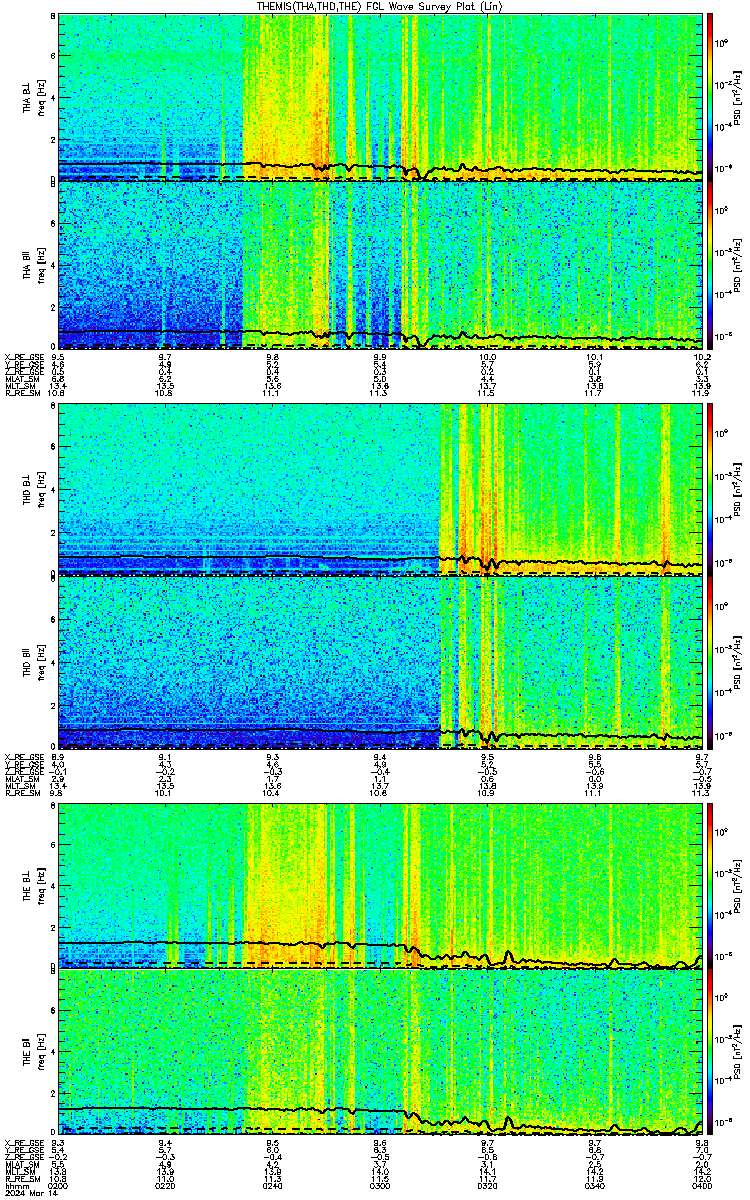Click the THE B∥ panel color bar
The image size is (750, 1200).
tap(711, 1052)
